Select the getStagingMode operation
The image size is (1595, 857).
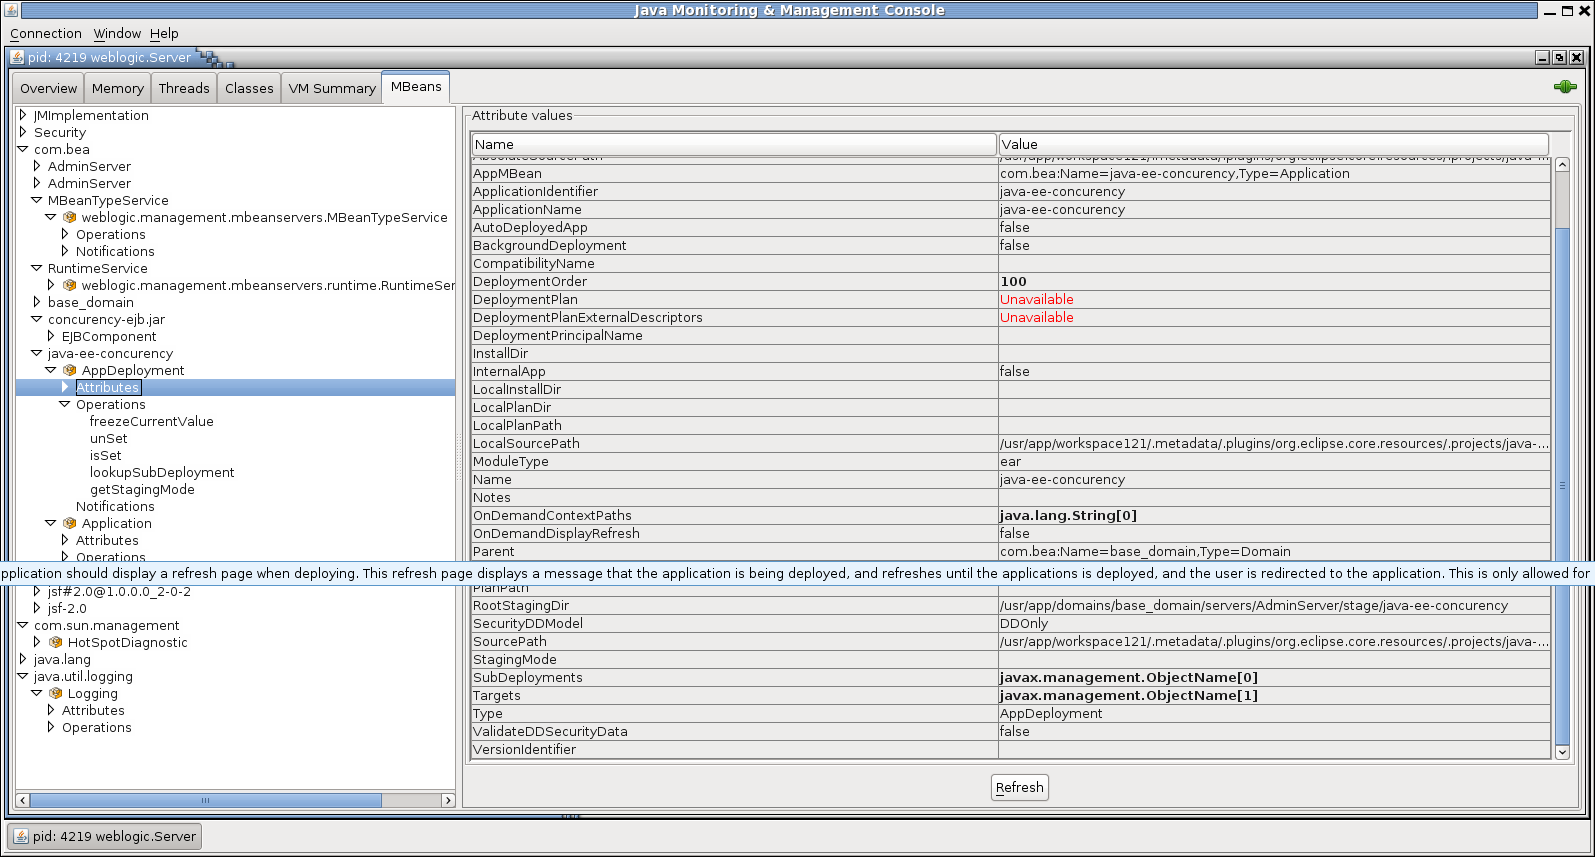click(142, 489)
